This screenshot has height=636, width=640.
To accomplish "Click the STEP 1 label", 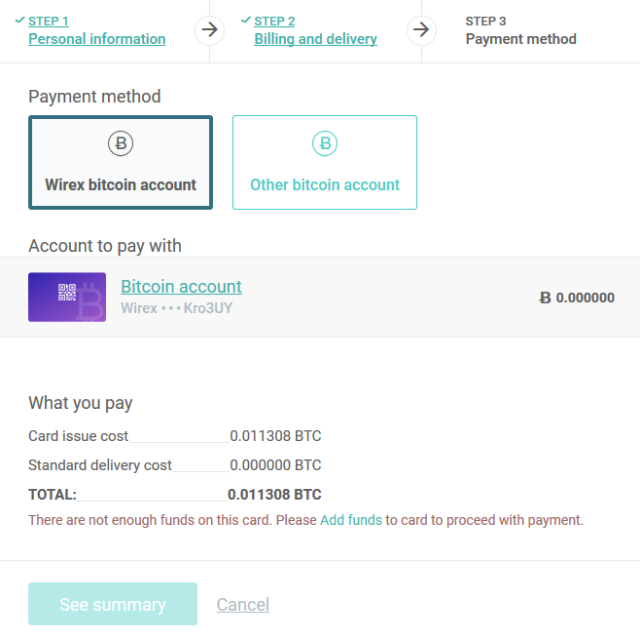I will click(49, 21).
